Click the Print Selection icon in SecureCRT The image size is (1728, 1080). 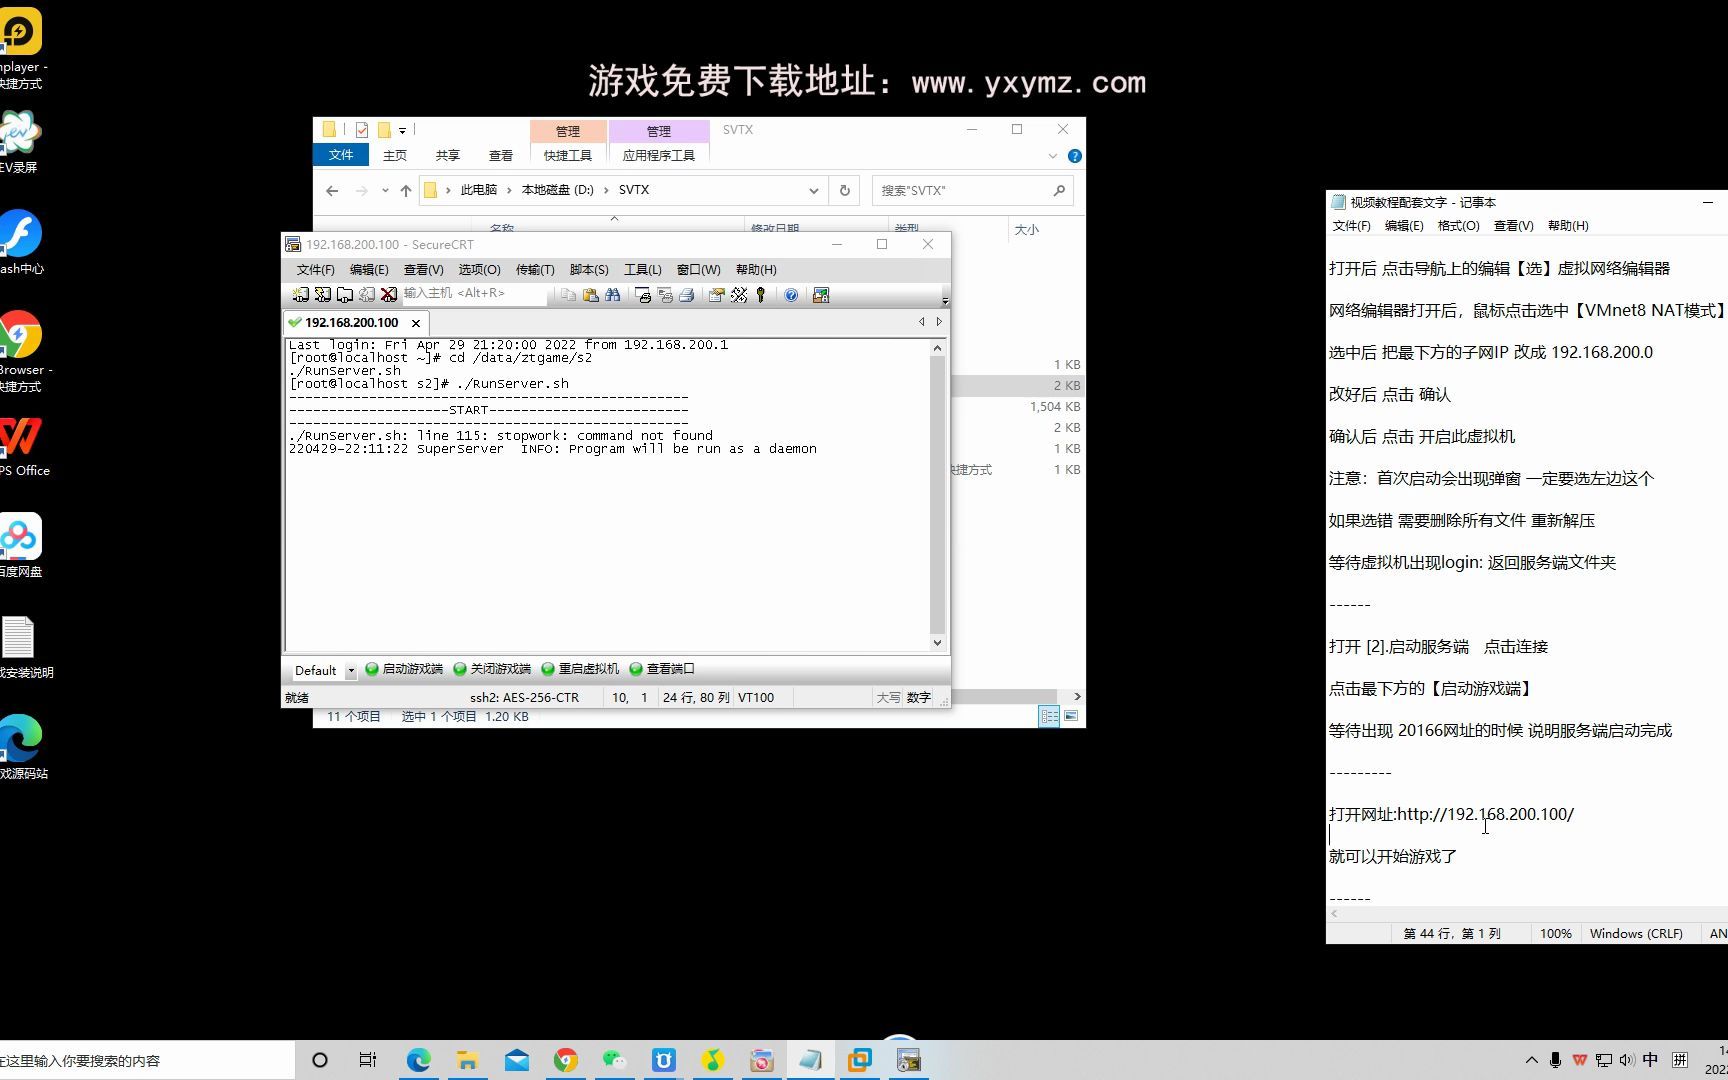[665, 295]
